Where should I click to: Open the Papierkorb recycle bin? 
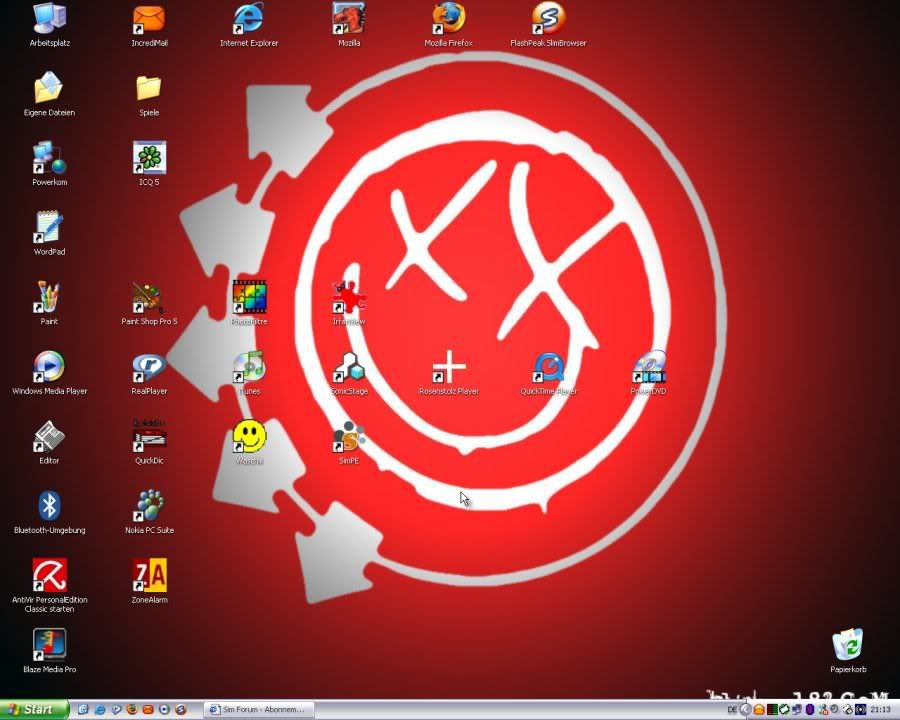coord(847,645)
